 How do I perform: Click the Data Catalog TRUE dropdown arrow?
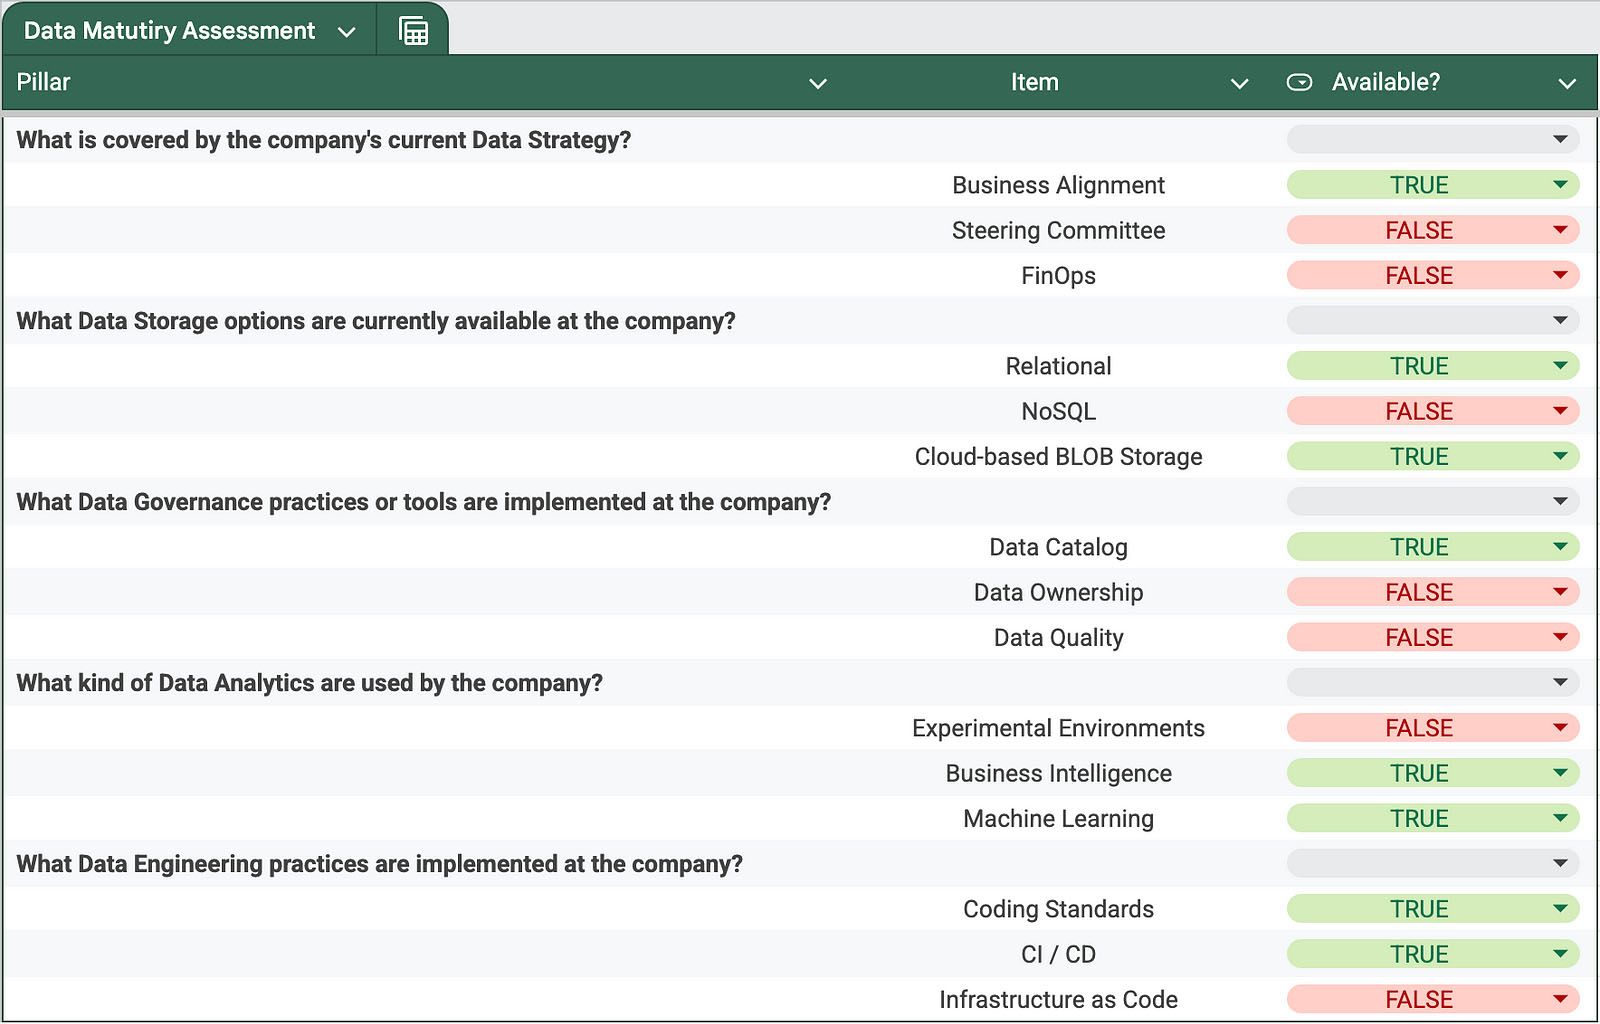[1559, 547]
